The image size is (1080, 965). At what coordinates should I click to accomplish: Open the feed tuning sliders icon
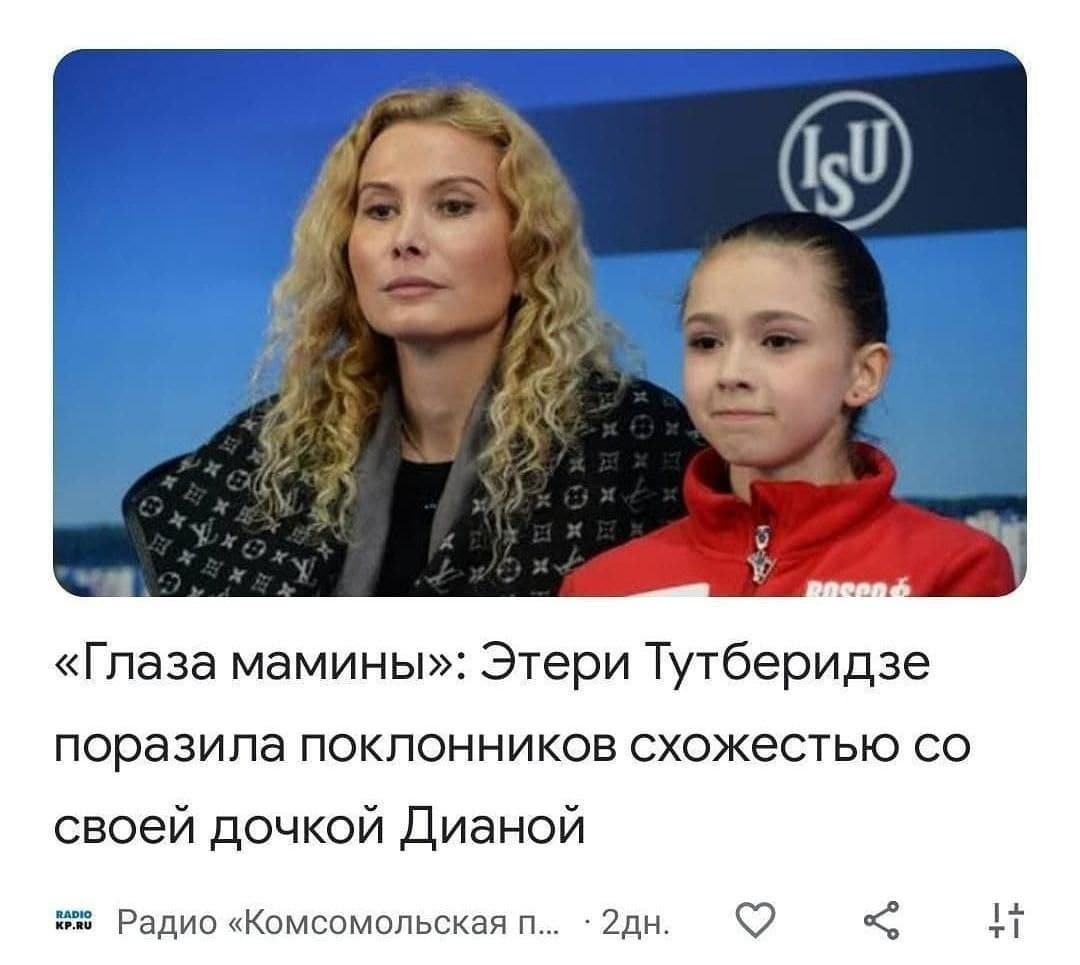(x=1007, y=920)
